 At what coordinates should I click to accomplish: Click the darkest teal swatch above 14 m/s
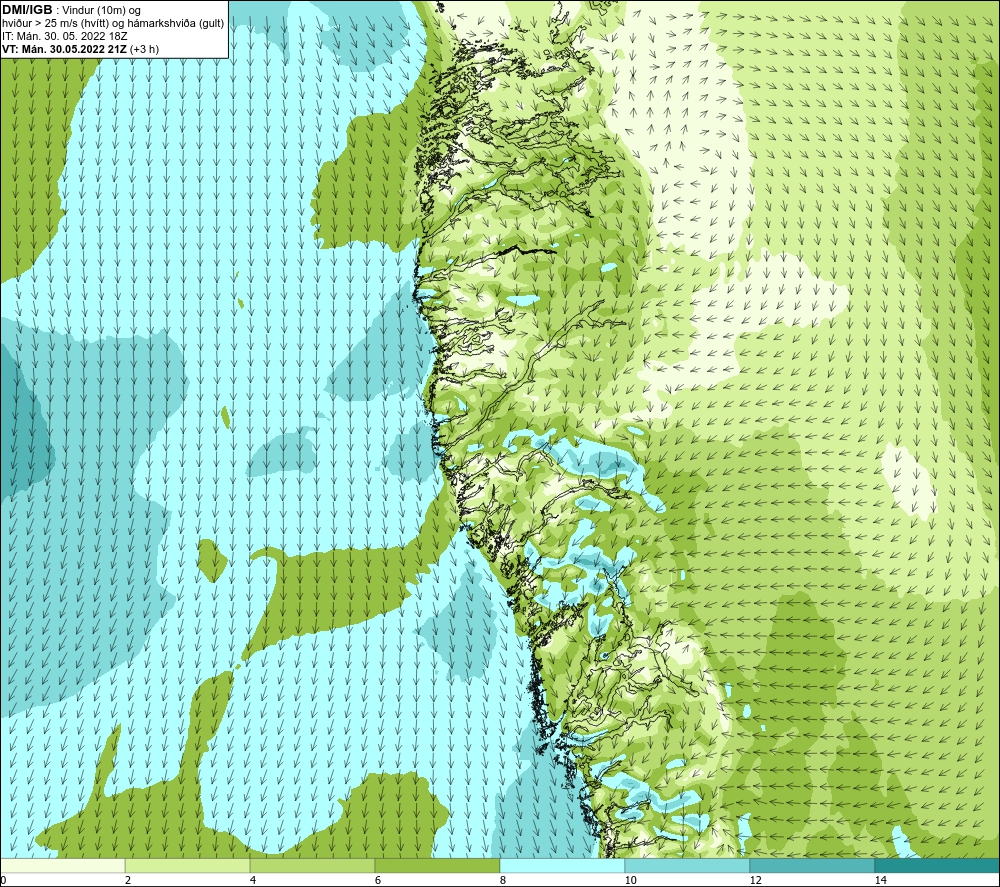click(938, 865)
